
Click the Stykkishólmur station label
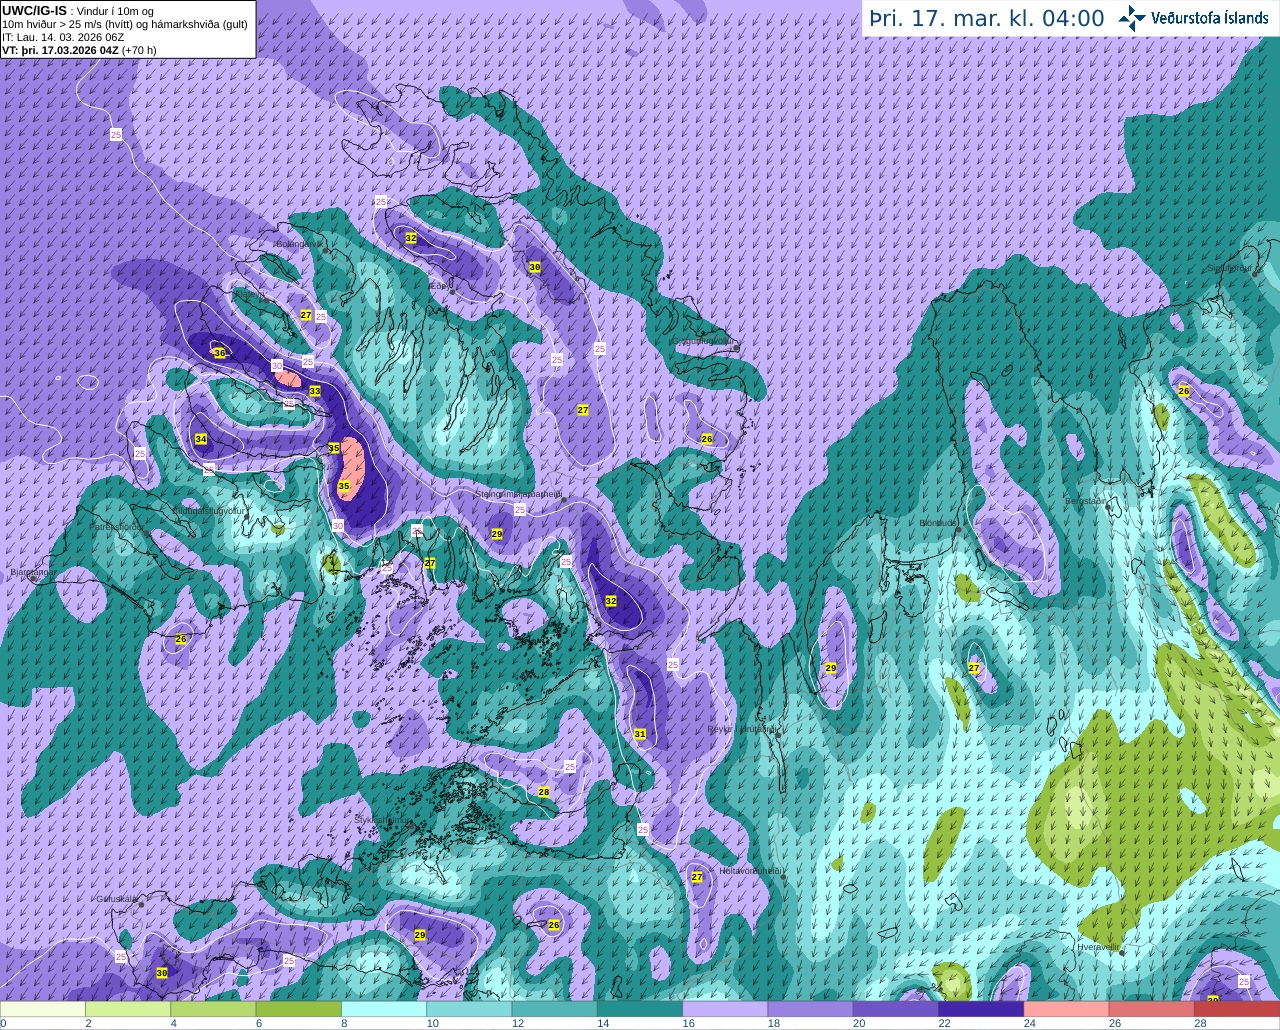[381, 819]
